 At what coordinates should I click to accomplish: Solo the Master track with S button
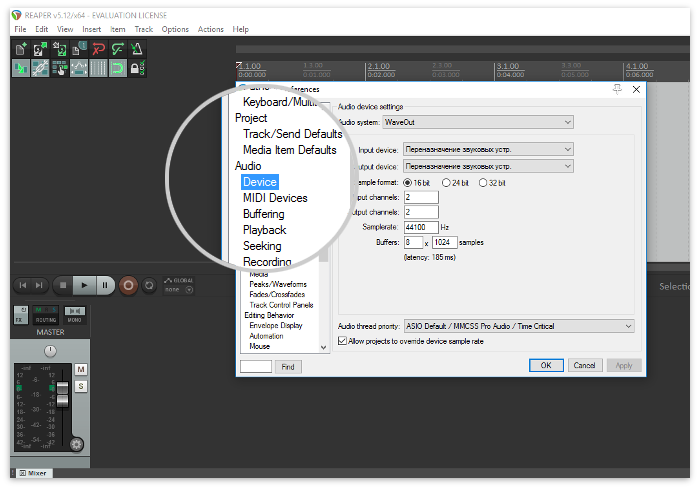click(x=81, y=386)
